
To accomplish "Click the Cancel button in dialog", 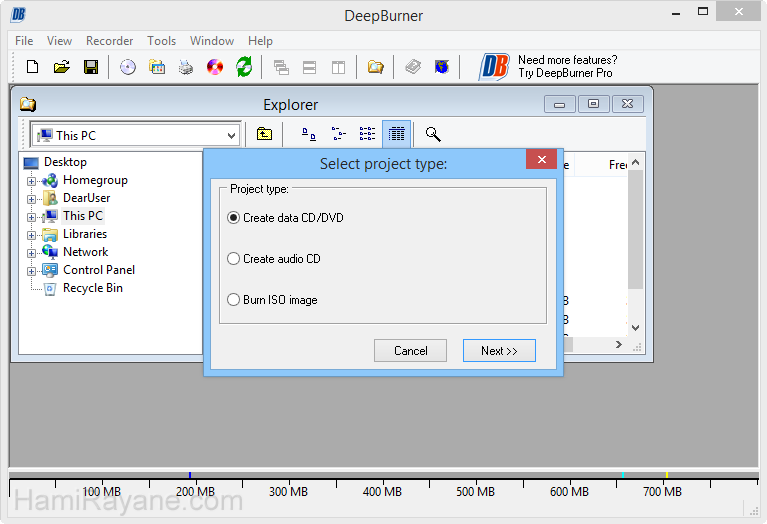I will click(x=410, y=350).
